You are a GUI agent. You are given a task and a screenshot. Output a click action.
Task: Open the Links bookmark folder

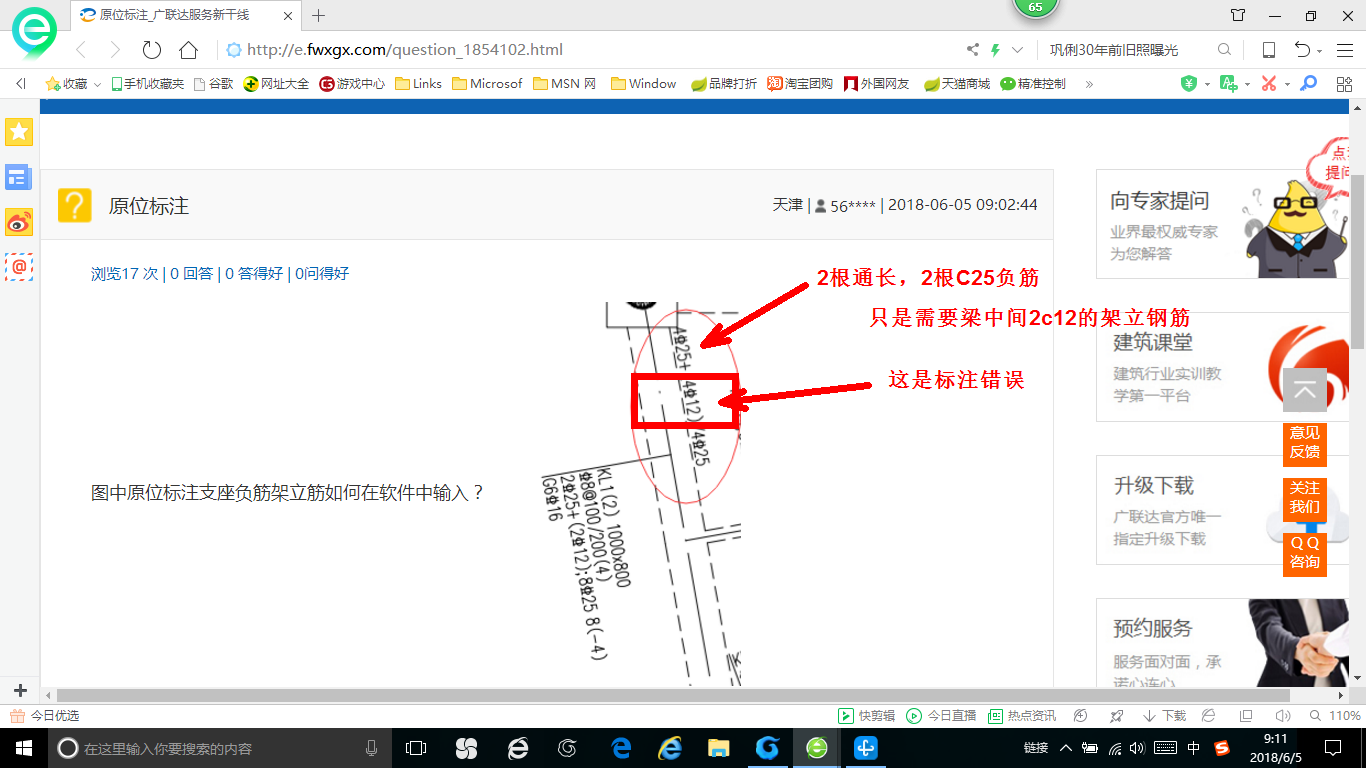418,84
